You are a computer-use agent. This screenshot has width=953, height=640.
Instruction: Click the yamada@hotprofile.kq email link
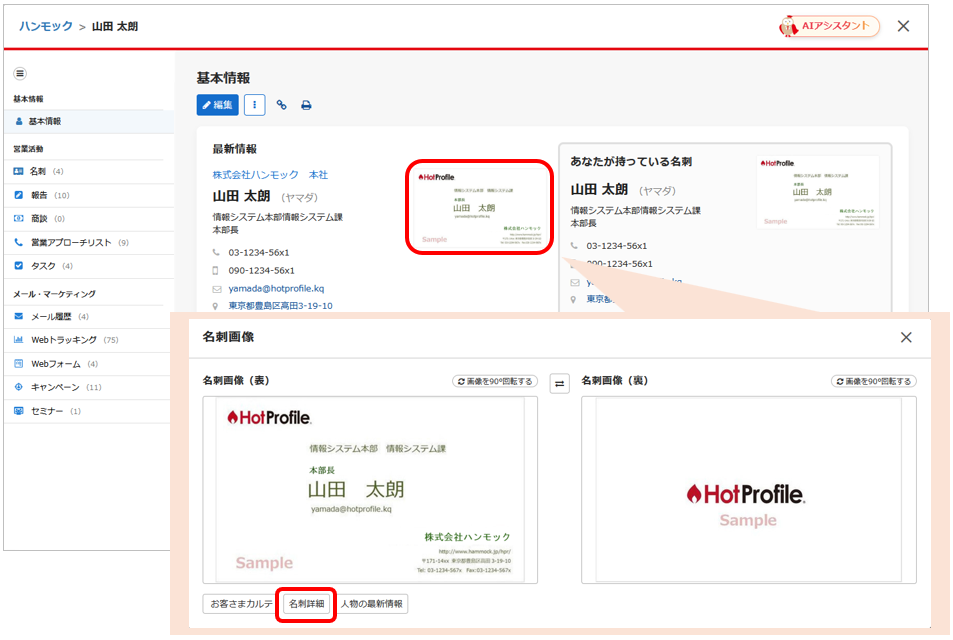[x=276, y=289]
